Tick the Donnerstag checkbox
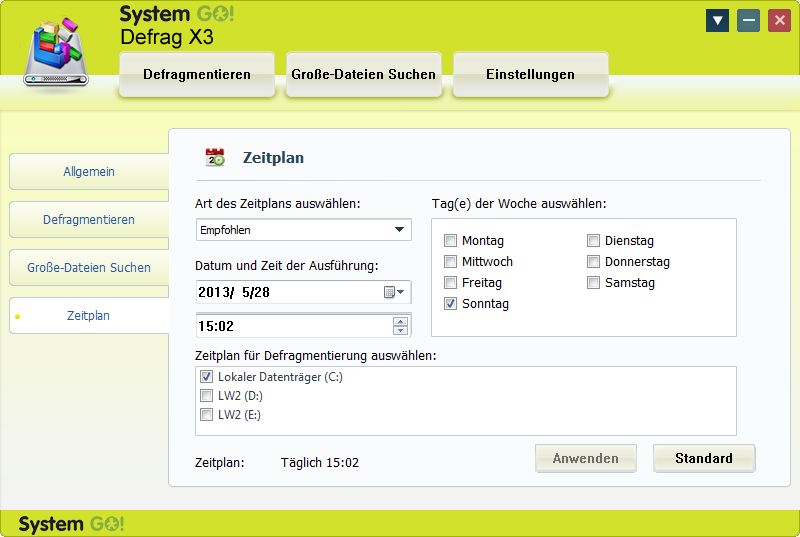 (593, 262)
